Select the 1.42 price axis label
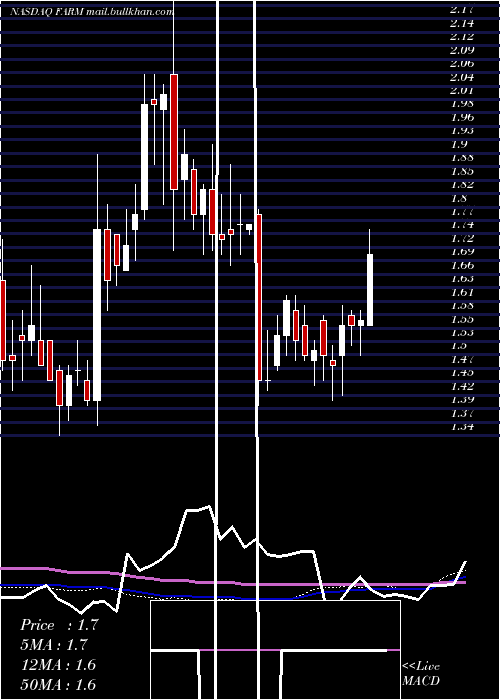This screenshot has height=700, width=500. pos(462,386)
